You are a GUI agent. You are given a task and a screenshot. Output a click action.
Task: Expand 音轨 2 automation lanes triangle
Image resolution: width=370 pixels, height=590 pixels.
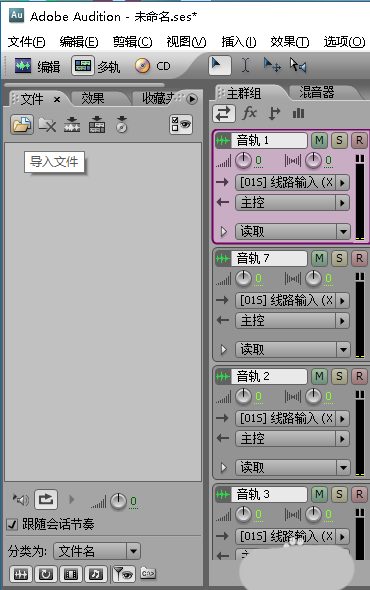coord(224,467)
